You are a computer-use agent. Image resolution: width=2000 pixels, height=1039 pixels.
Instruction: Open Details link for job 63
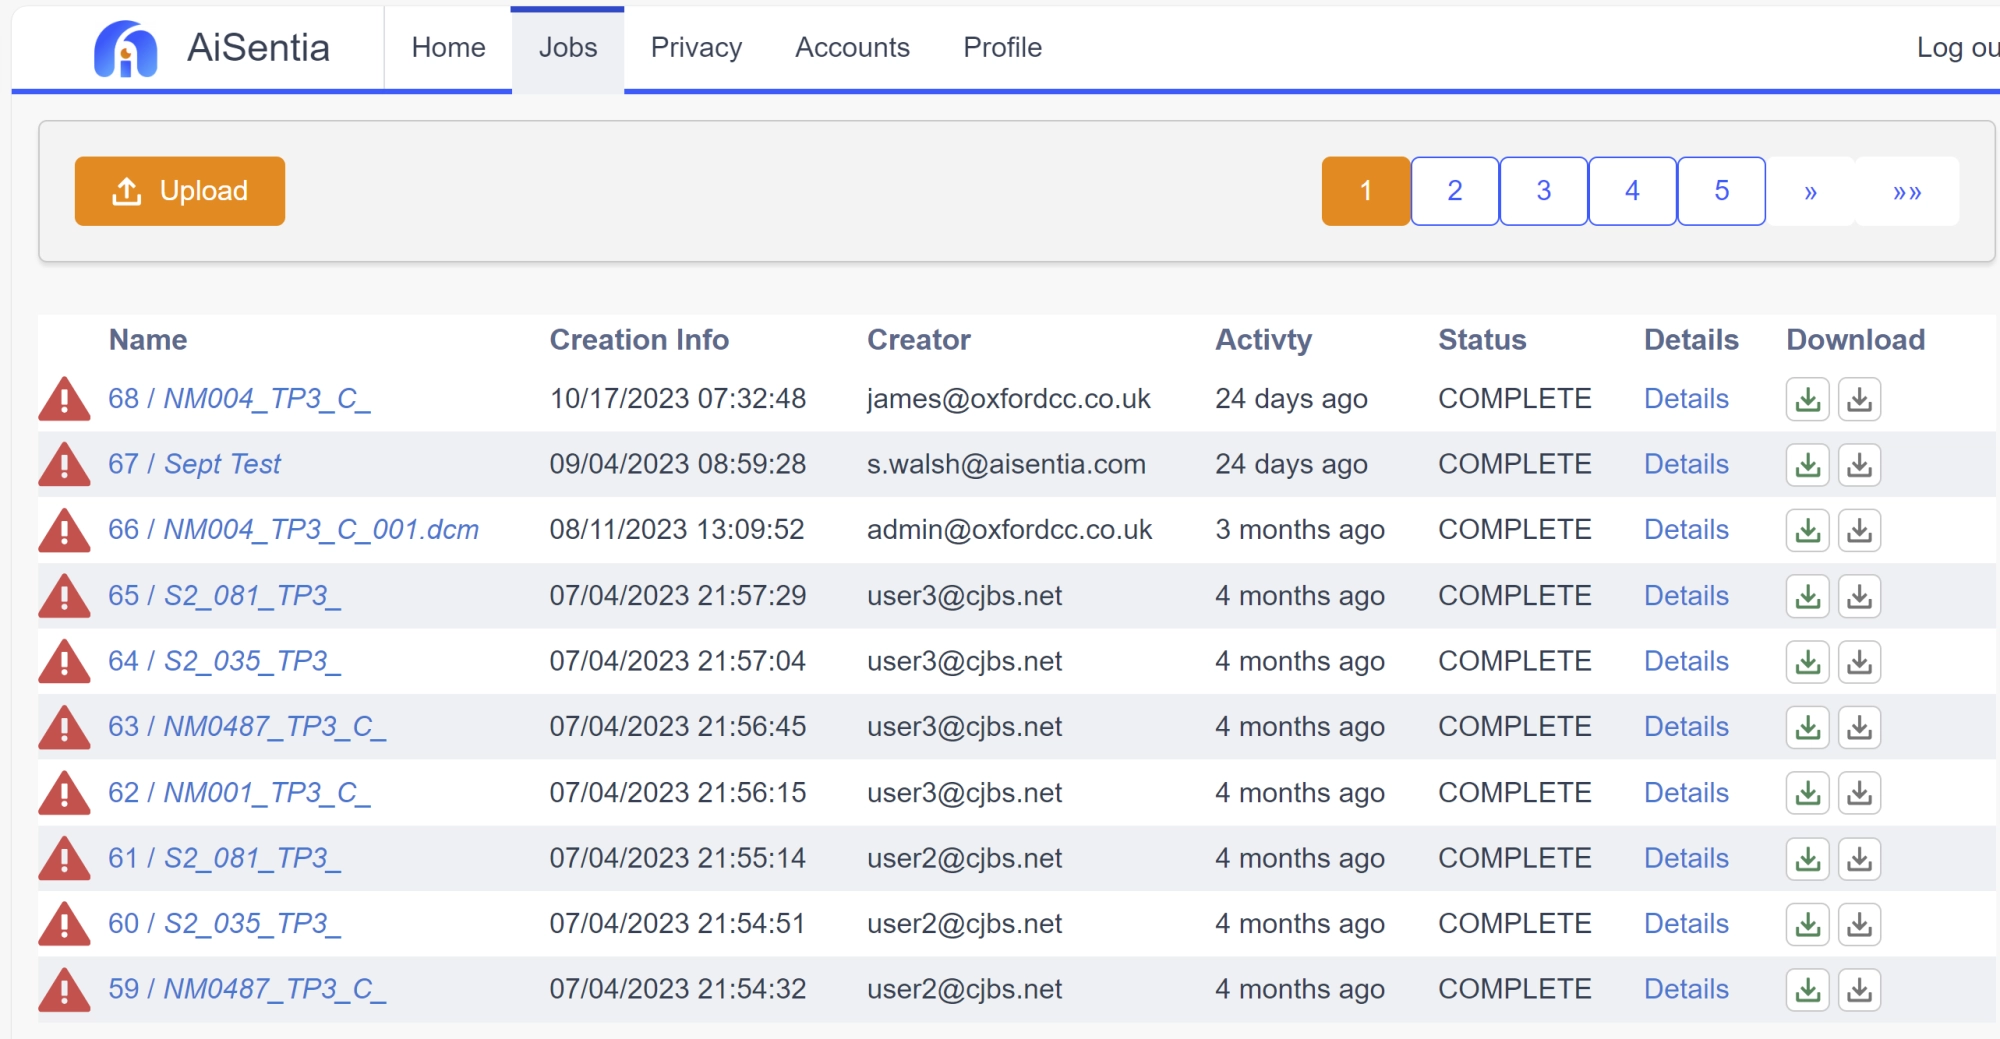[1686, 727]
